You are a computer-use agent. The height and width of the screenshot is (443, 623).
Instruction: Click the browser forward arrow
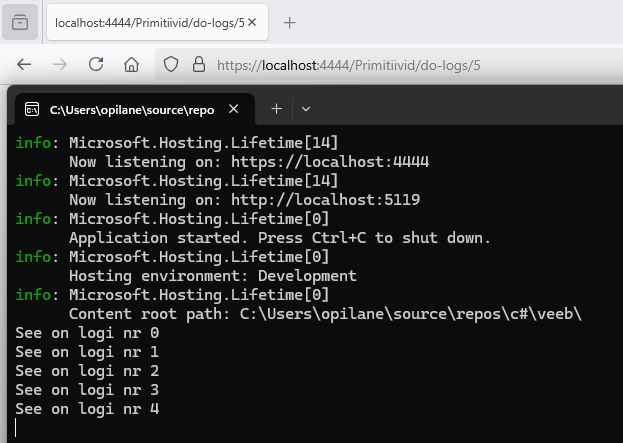(60, 64)
